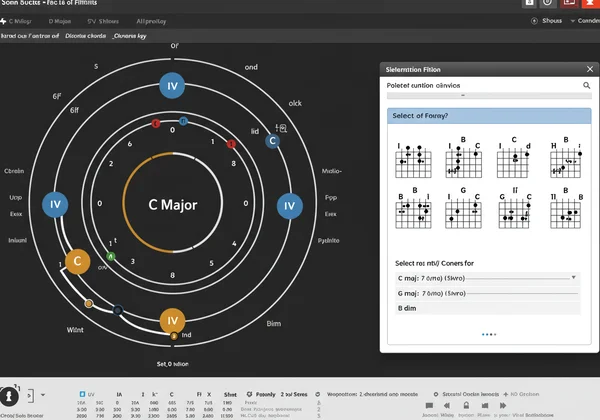The width and height of the screenshot is (600, 420).
Task: Click the lock icon in the playback controls
Action: [466, 405]
